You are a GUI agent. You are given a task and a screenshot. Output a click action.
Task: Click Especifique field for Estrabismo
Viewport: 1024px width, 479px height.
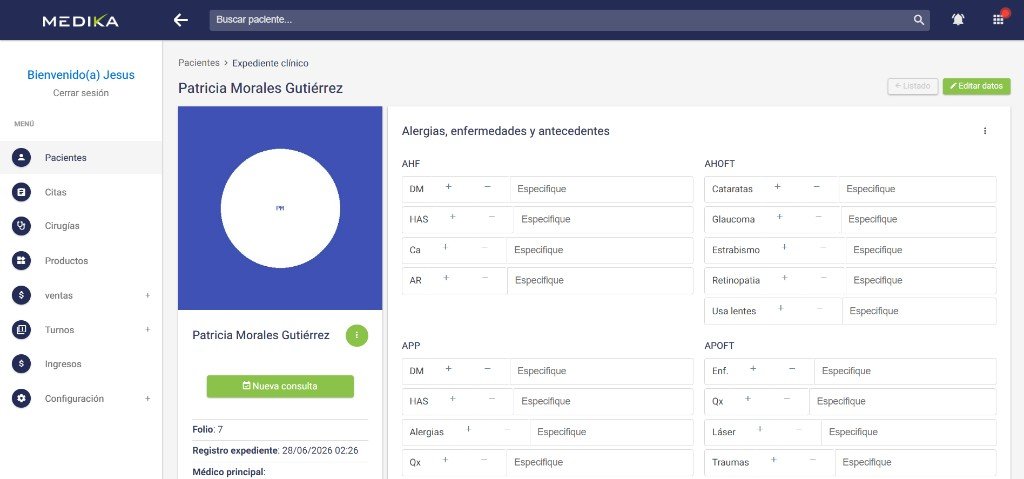921,250
